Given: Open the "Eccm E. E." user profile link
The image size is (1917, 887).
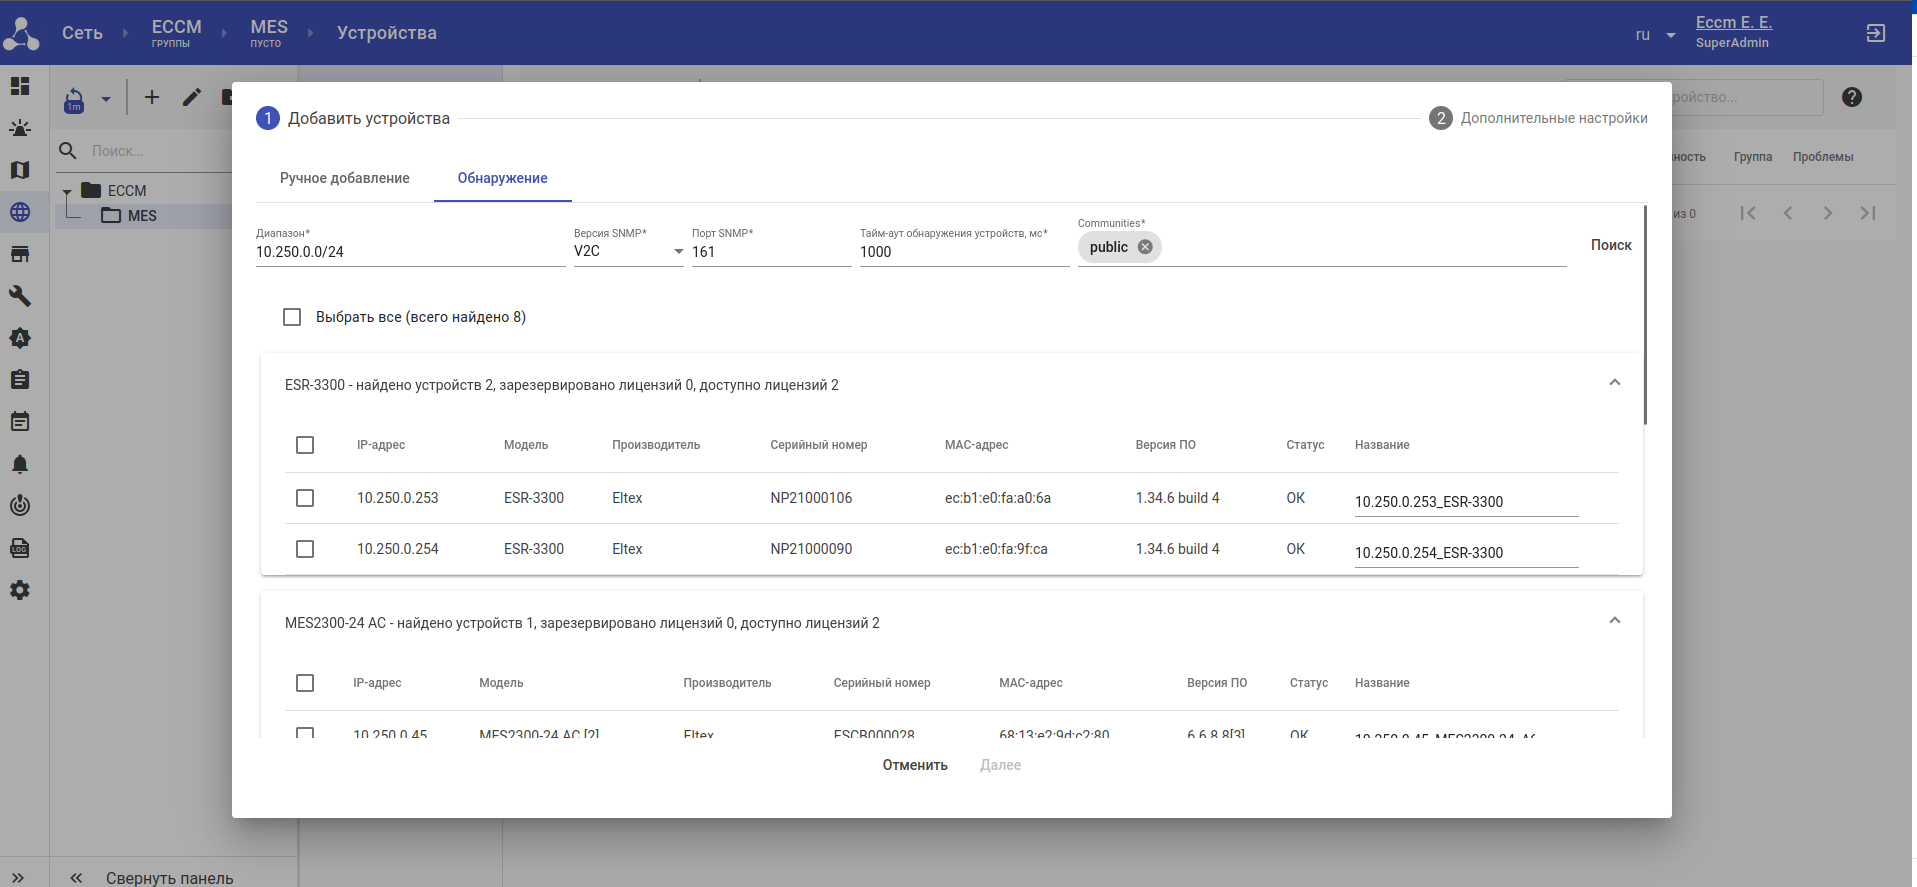Looking at the screenshot, I should tap(1734, 23).
